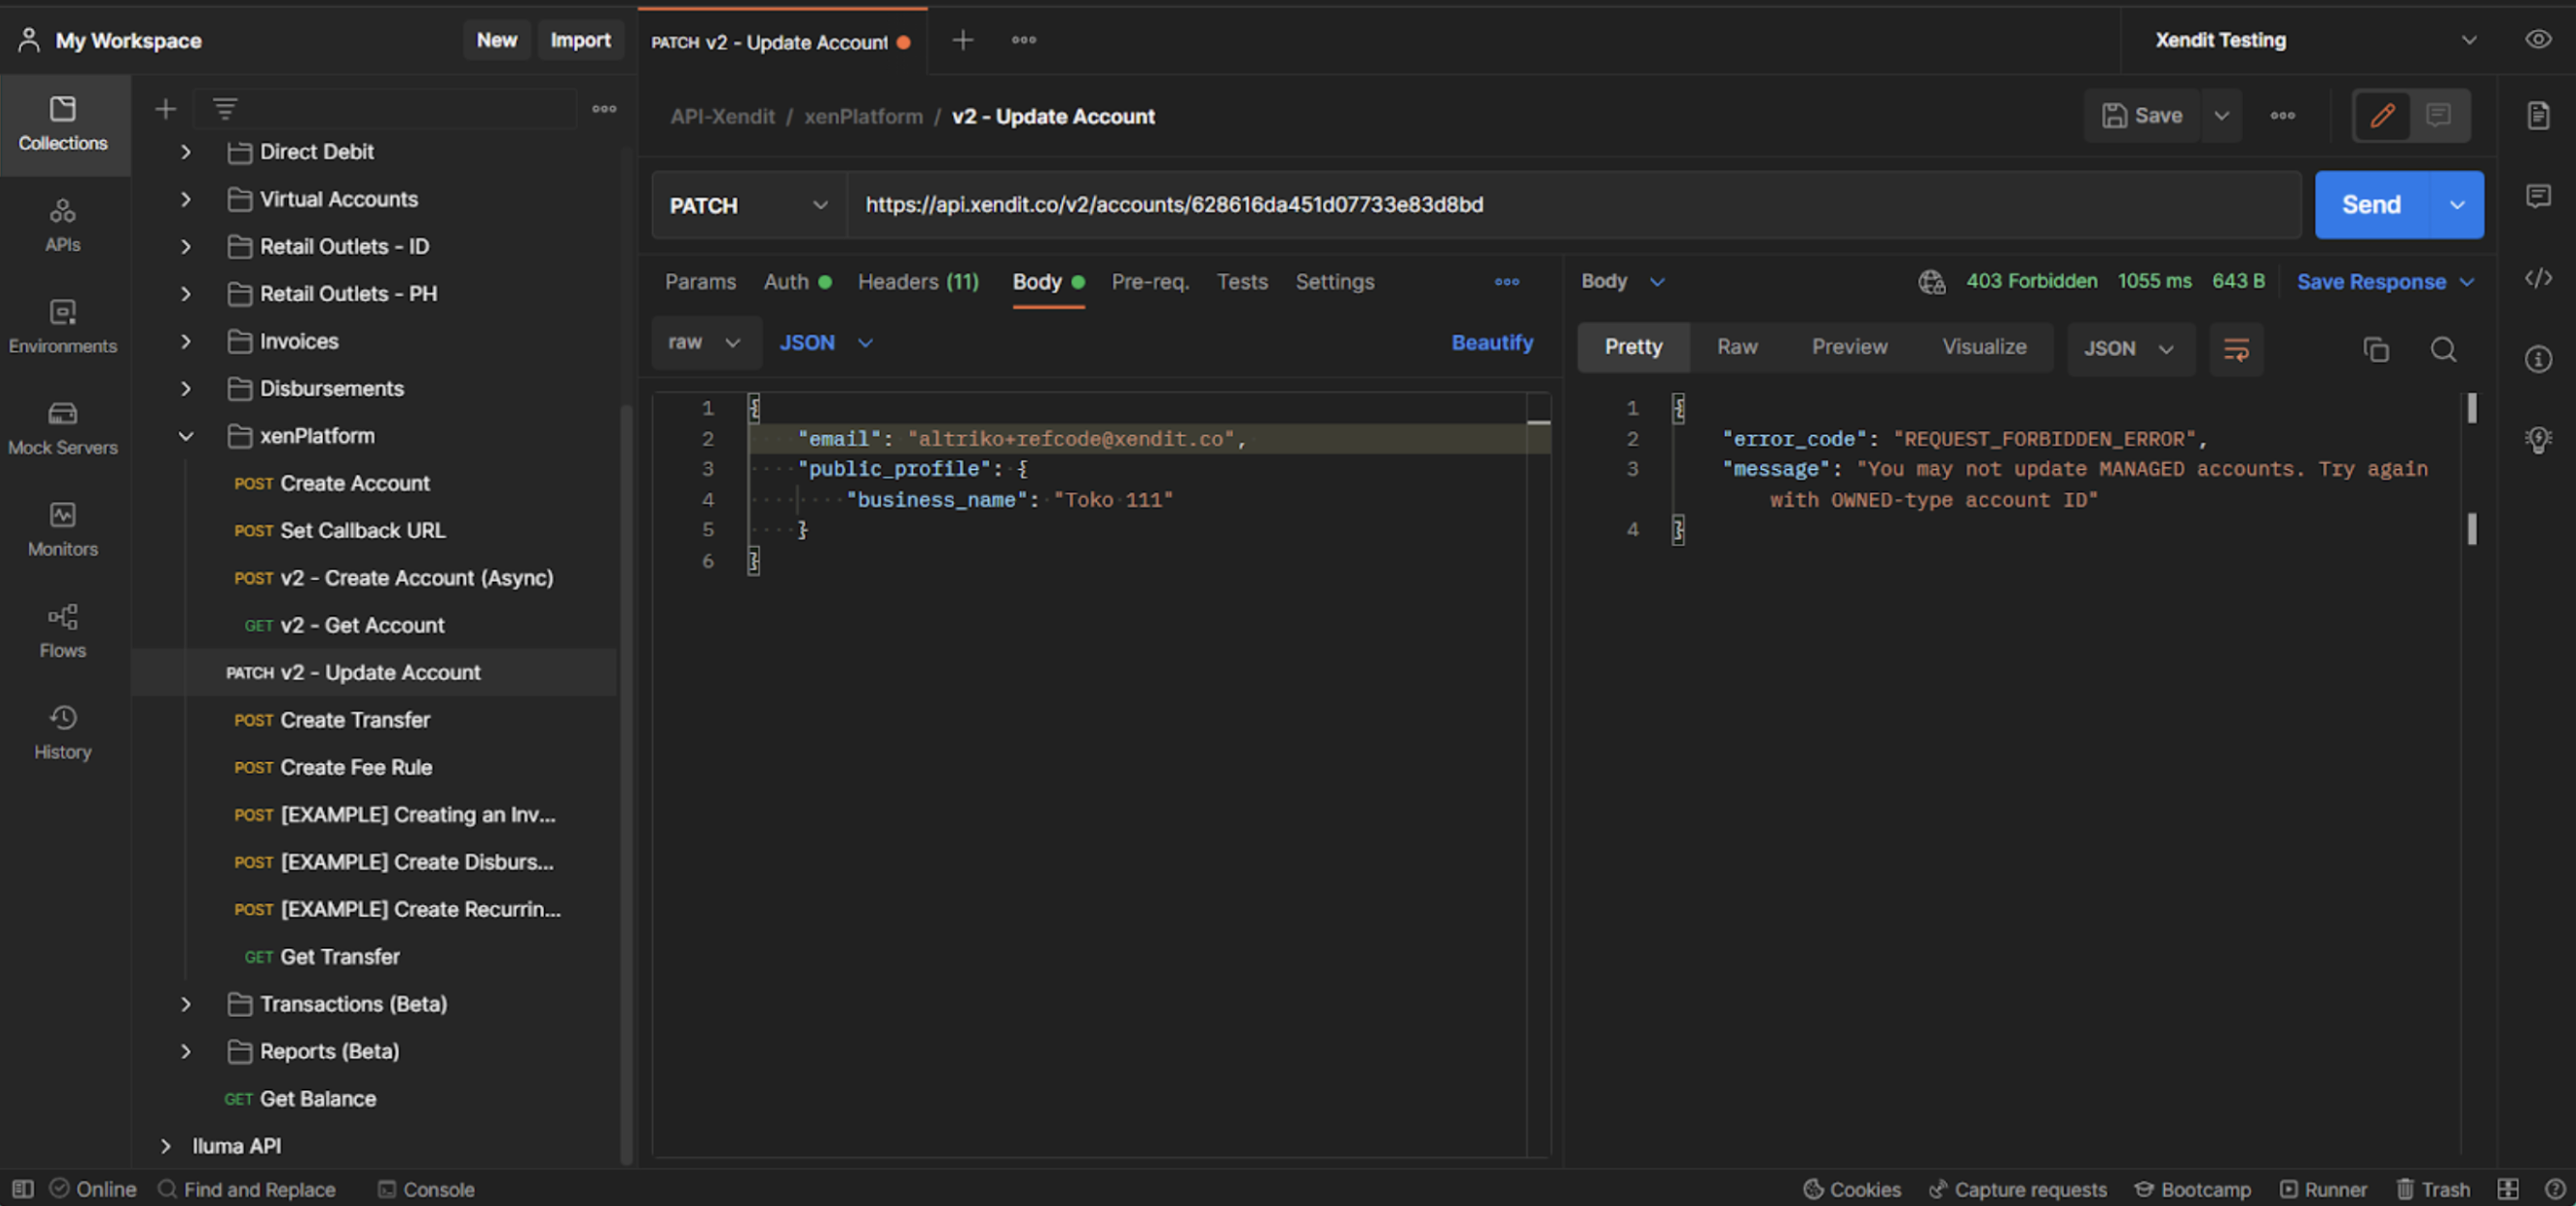
Task: Switch response view to Preview
Action: coord(1849,347)
